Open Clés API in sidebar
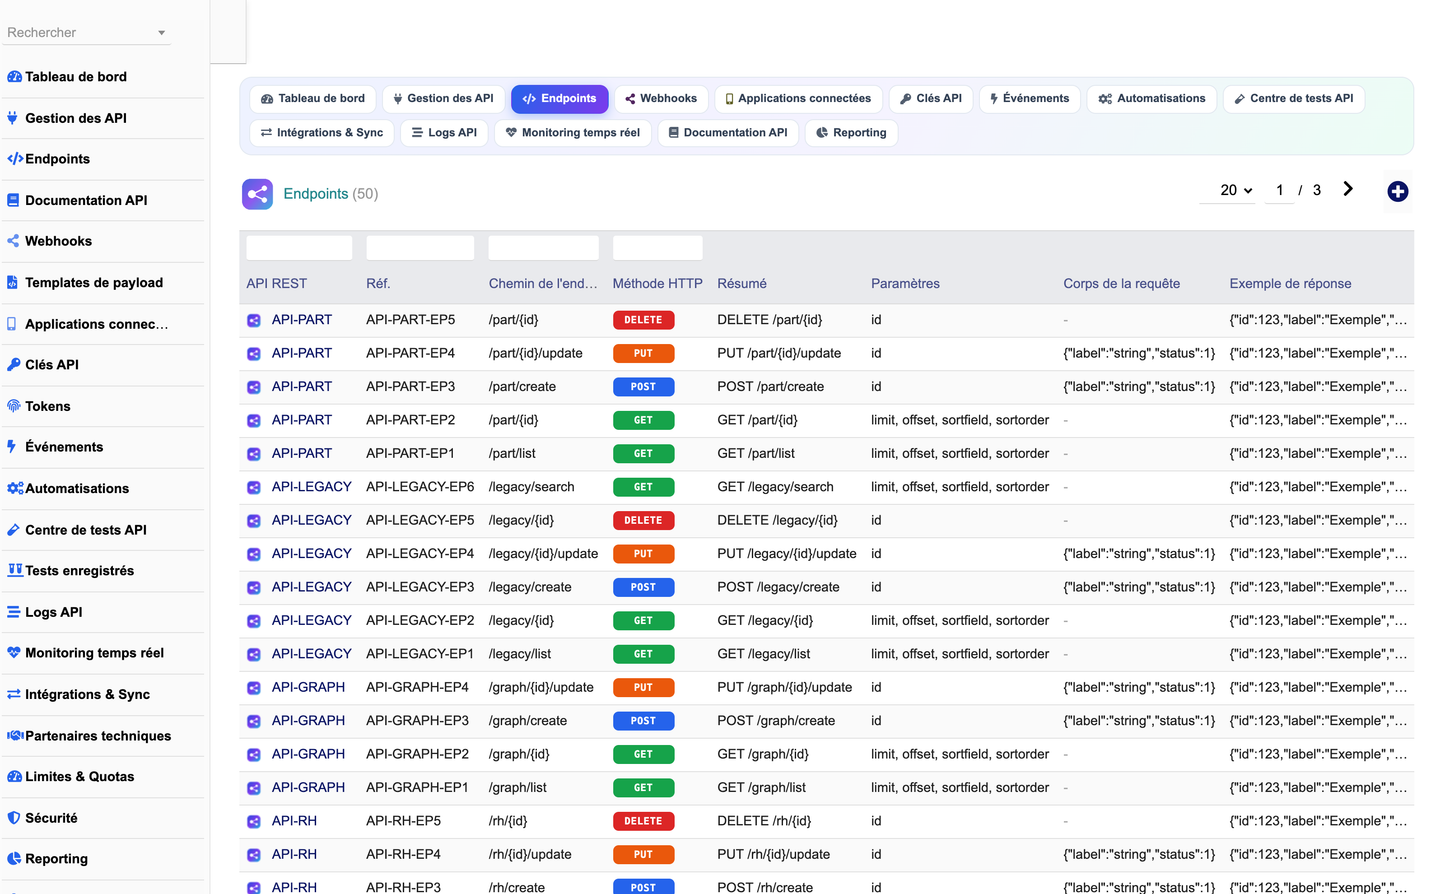Image resolution: width=1445 pixels, height=894 pixels. 52,365
